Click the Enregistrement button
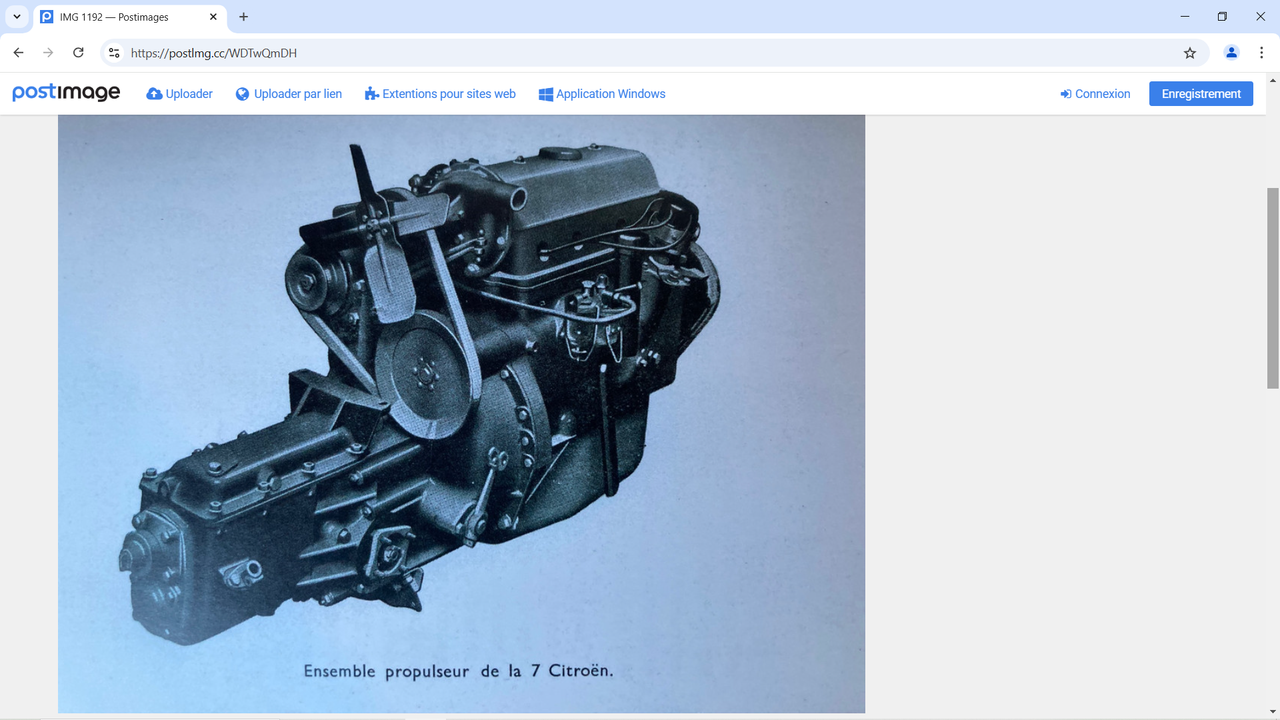 [1201, 94]
